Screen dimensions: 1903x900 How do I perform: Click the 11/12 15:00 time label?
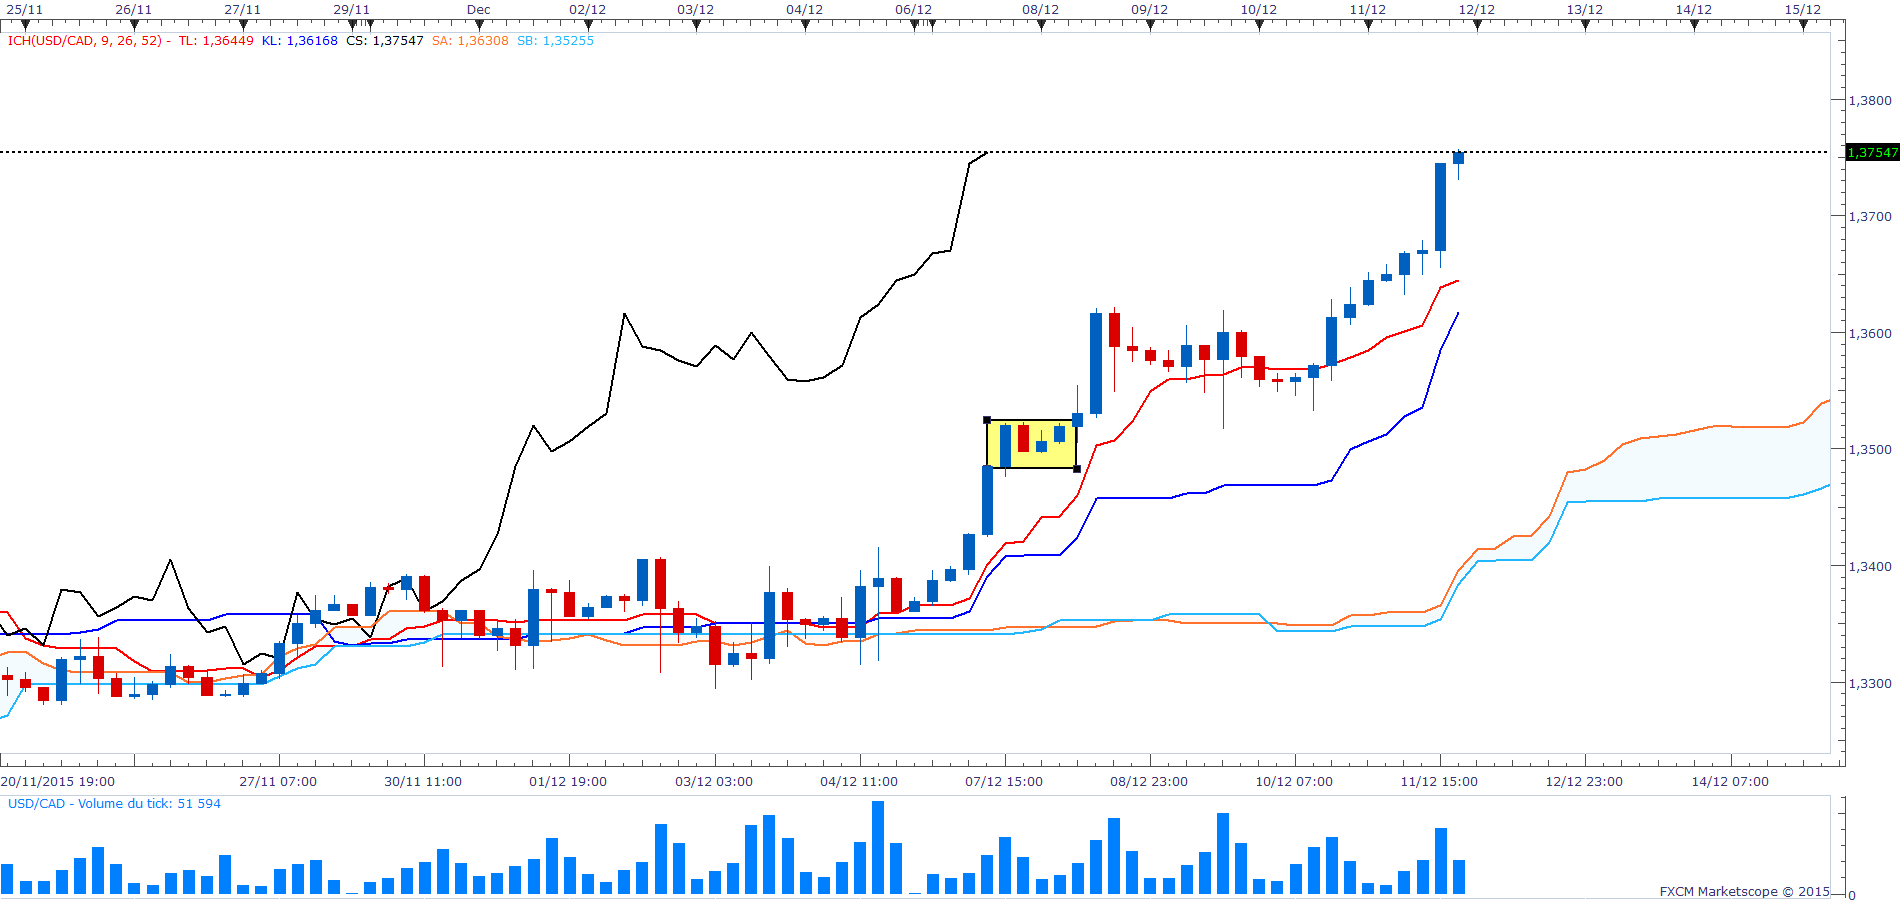pos(1439,782)
